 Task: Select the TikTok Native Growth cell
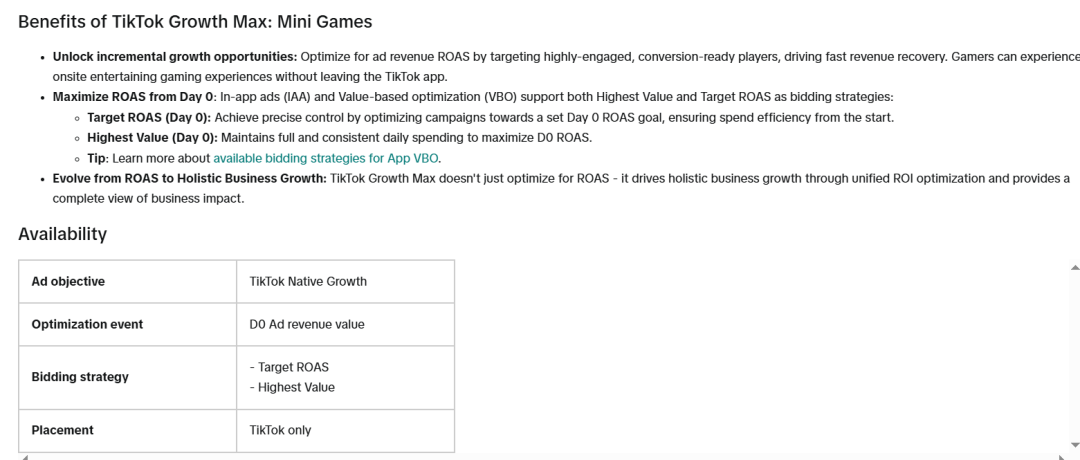[x=345, y=281]
